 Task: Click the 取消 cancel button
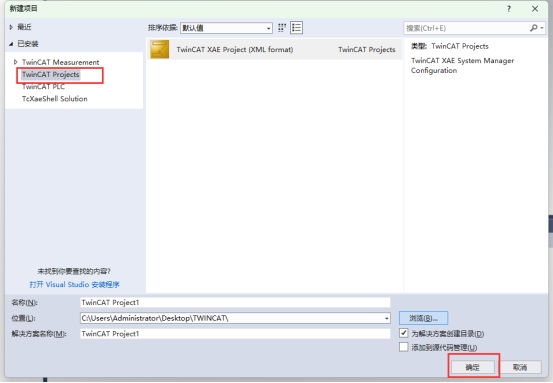click(x=520, y=367)
